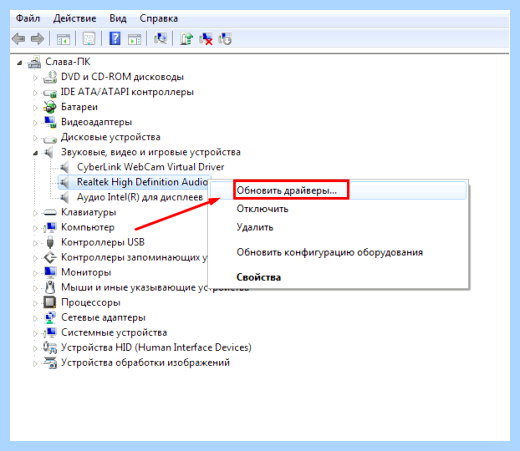Image resolution: width=520 pixels, height=451 pixels.
Task: Click the Процессоры chip icon
Action: 50,302
